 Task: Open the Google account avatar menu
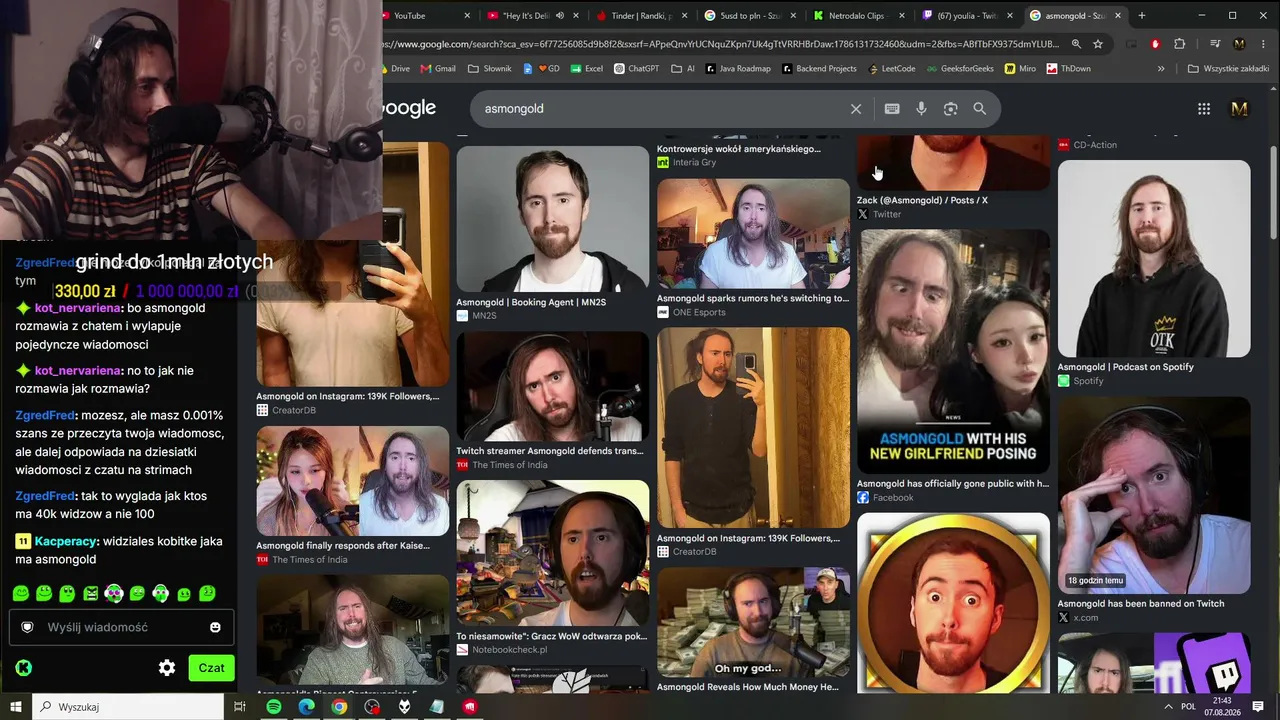pyautogui.click(x=1240, y=109)
